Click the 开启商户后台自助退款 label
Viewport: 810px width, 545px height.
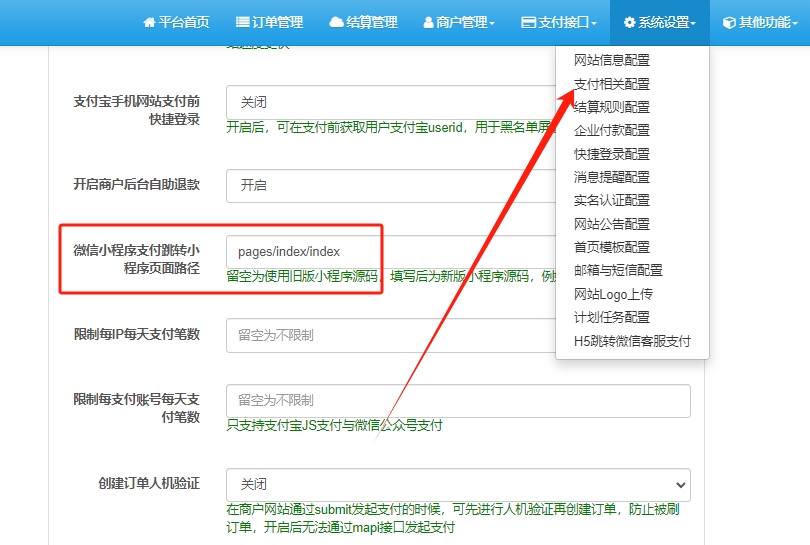[x=137, y=184]
